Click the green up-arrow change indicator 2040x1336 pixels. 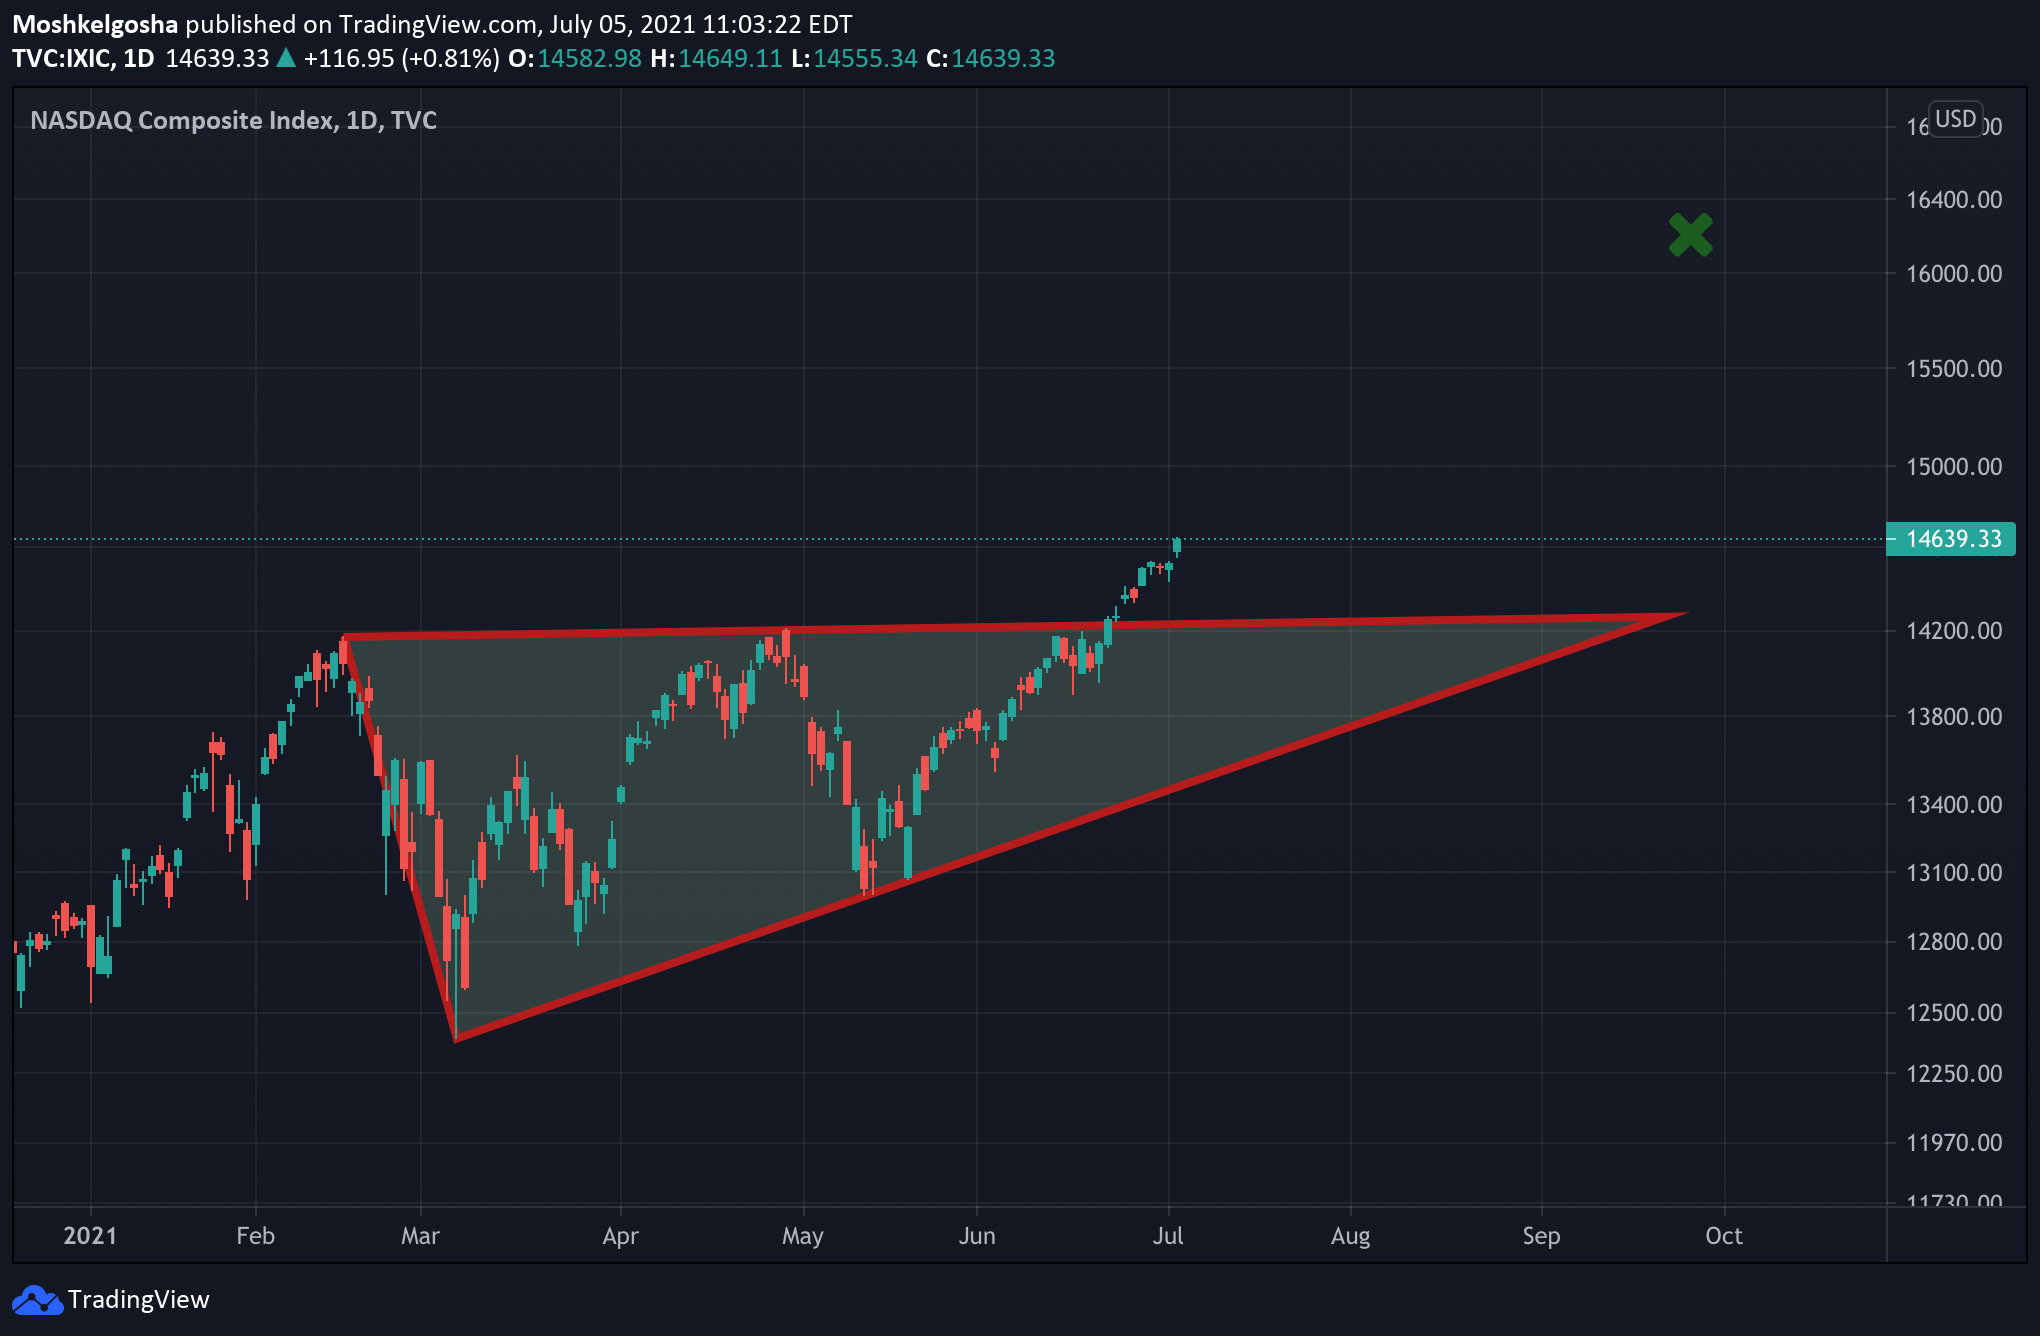pyautogui.click(x=286, y=58)
